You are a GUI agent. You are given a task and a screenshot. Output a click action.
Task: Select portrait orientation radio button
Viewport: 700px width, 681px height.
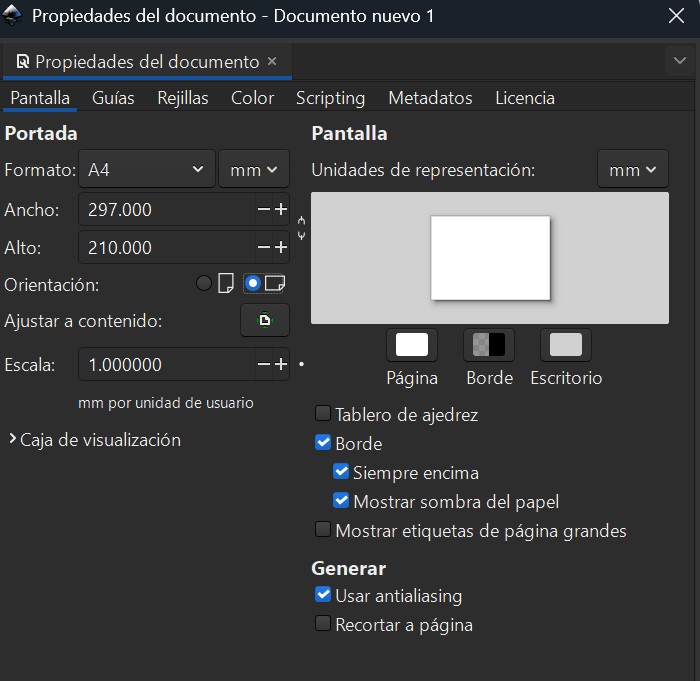coord(204,283)
